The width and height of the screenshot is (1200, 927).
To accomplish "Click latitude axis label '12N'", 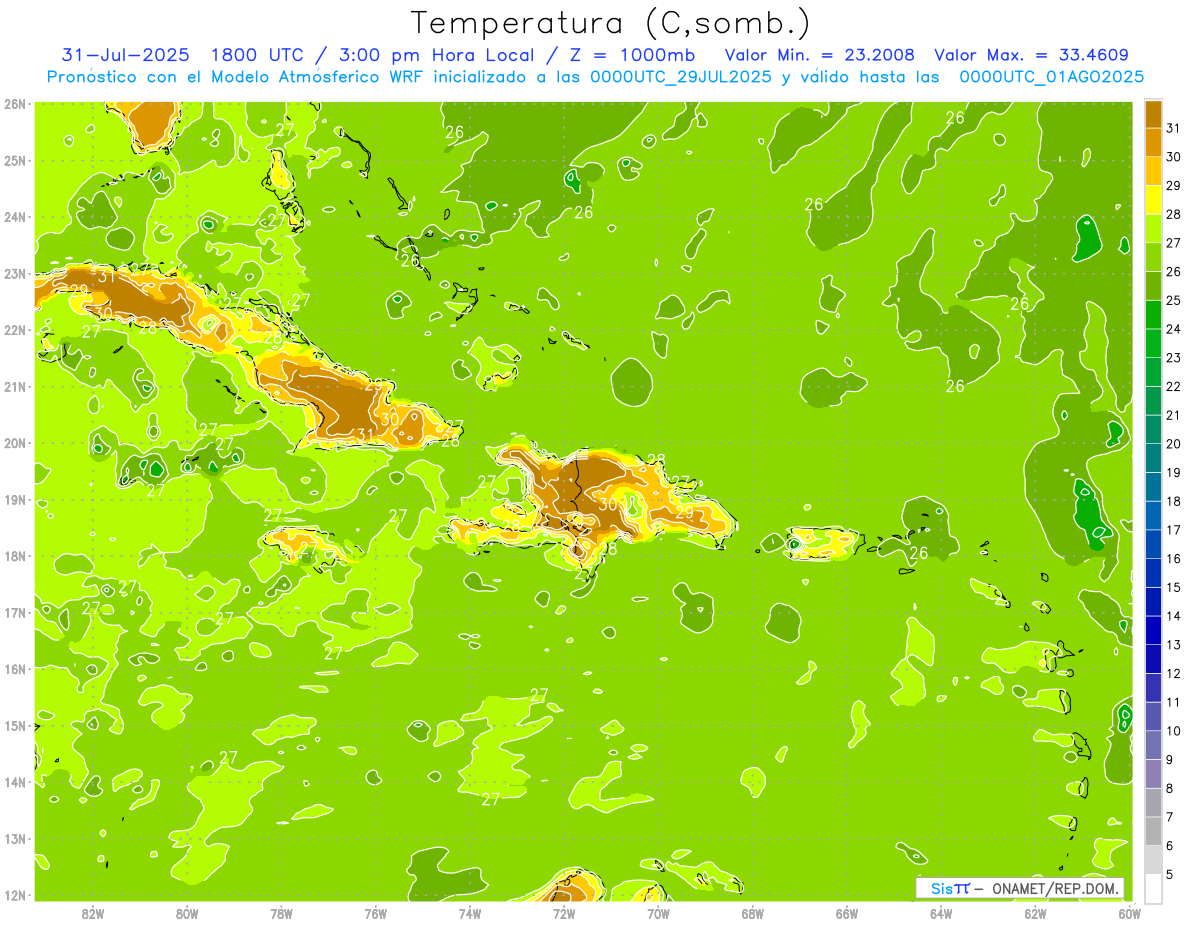I will (x=15, y=895).
